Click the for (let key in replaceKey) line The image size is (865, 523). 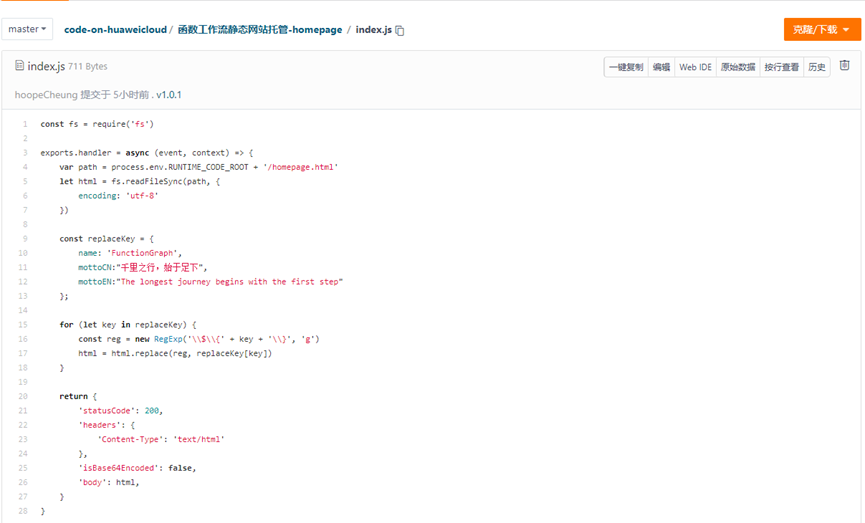pyautogui.click(x=128, y=325)
